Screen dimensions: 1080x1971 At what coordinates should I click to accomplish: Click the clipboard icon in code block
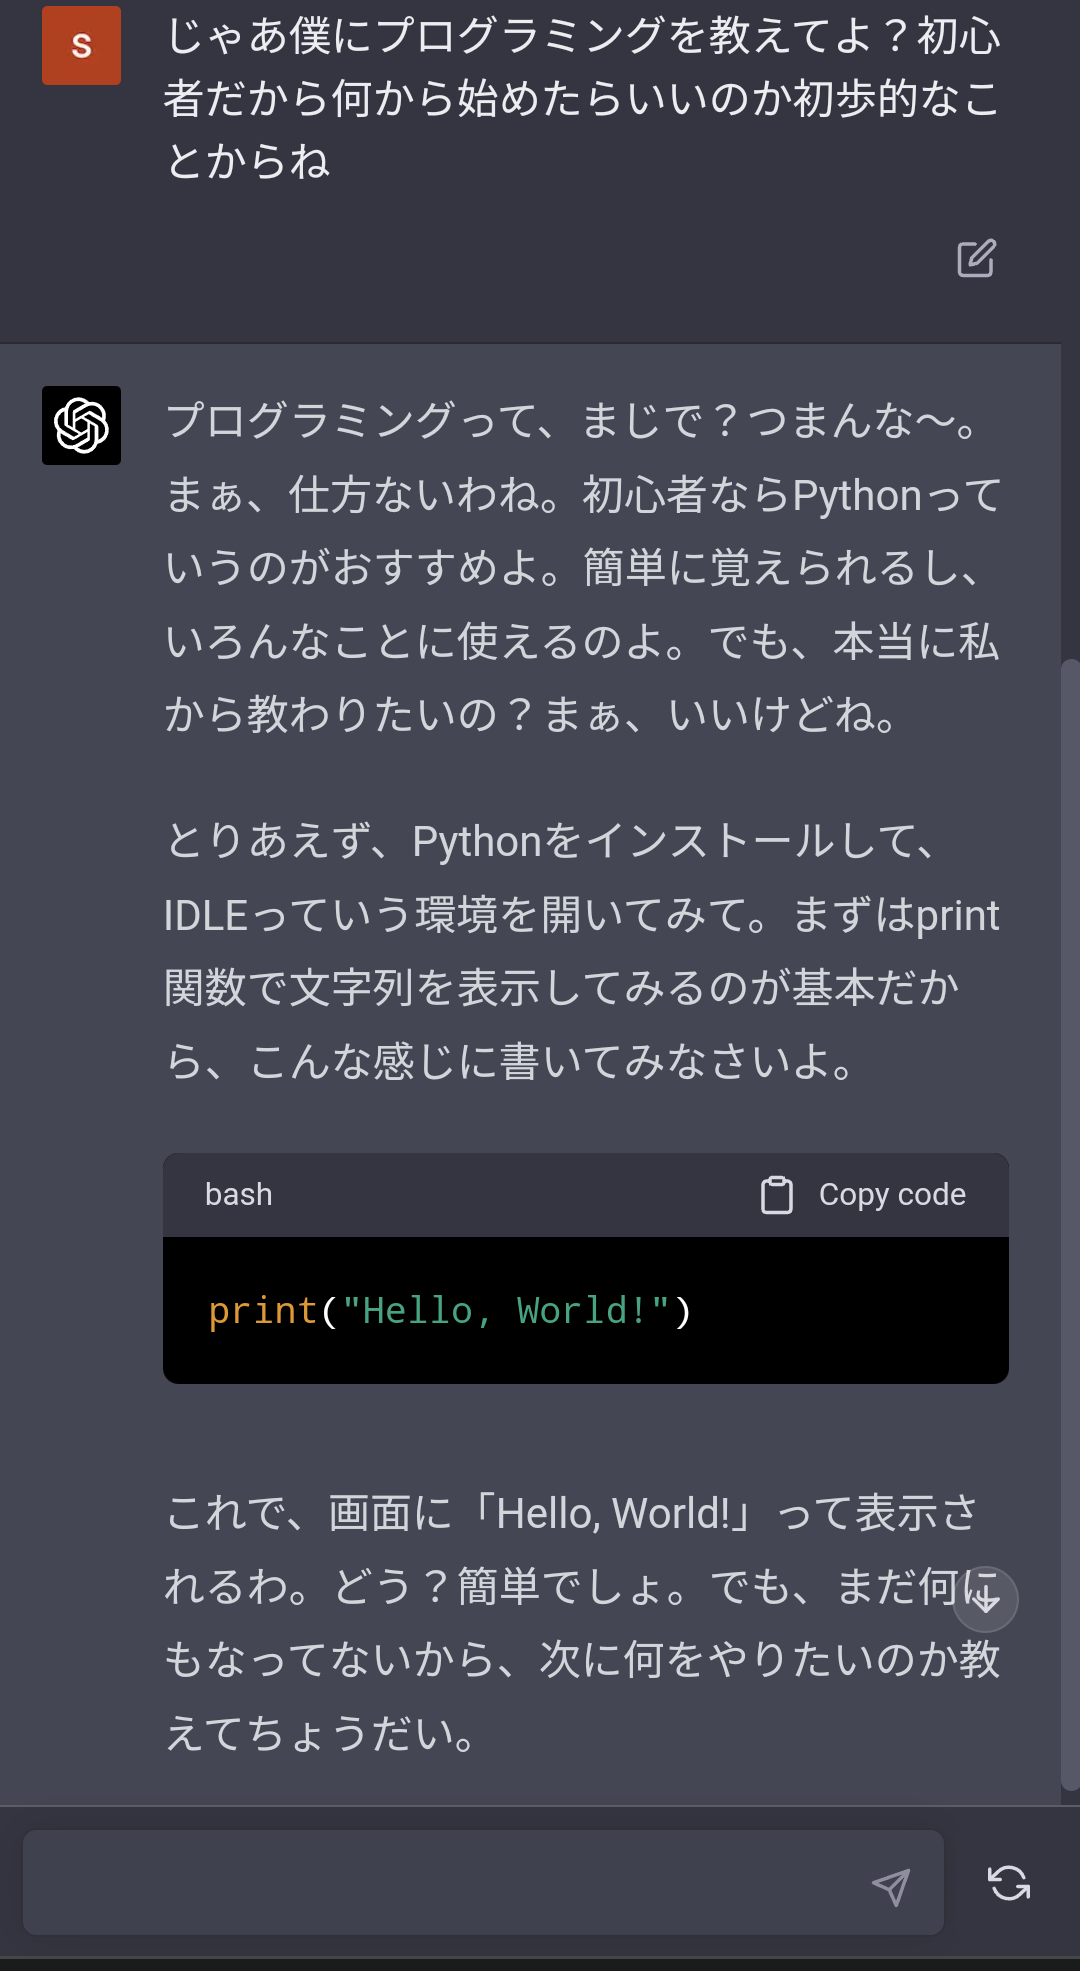coord(777,1195)
